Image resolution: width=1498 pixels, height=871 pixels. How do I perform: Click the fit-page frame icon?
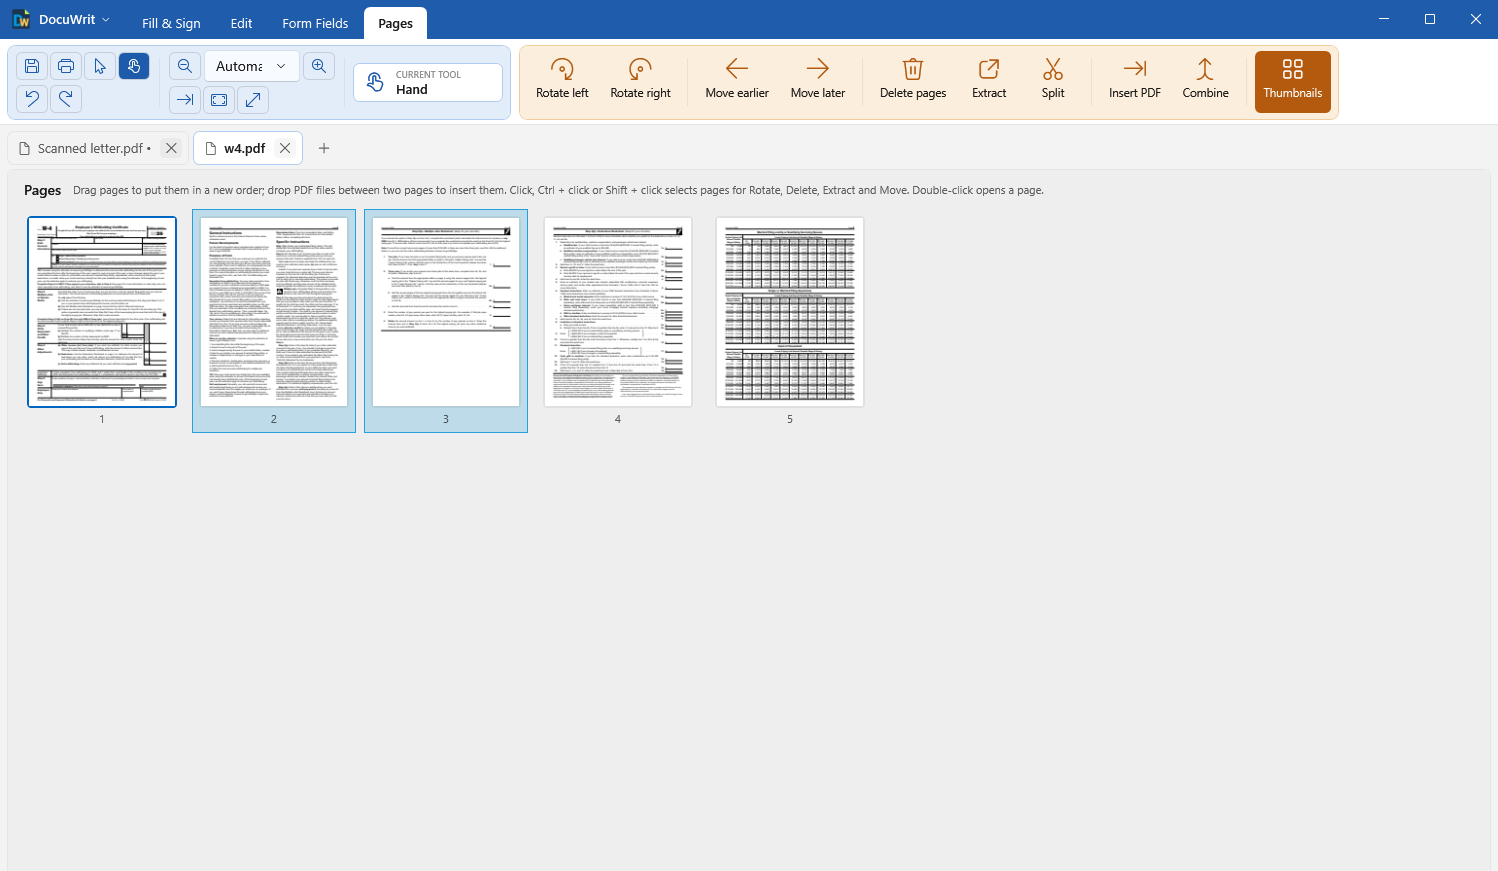pyautogui.click(x=219, y=99)
